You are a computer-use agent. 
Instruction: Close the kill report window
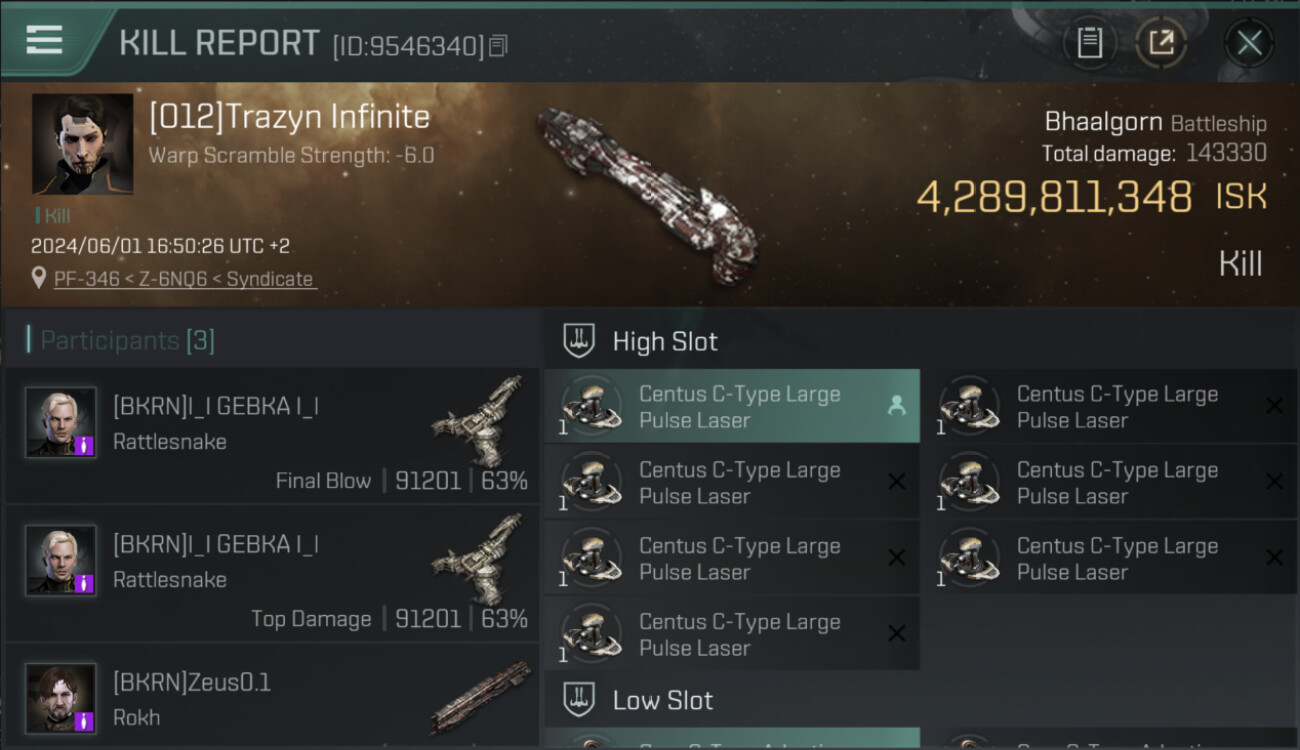tap(1249, 43)
